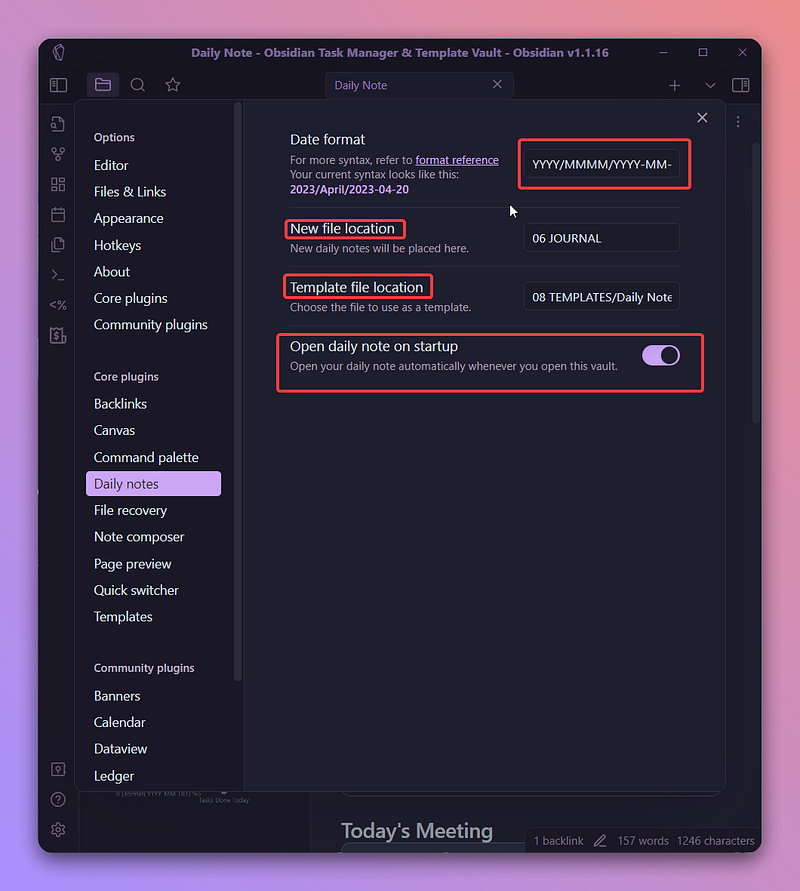The width and height of the screenshot is (800, 891).
Task: Open Banners plugin settings
Action: point(117,696)
